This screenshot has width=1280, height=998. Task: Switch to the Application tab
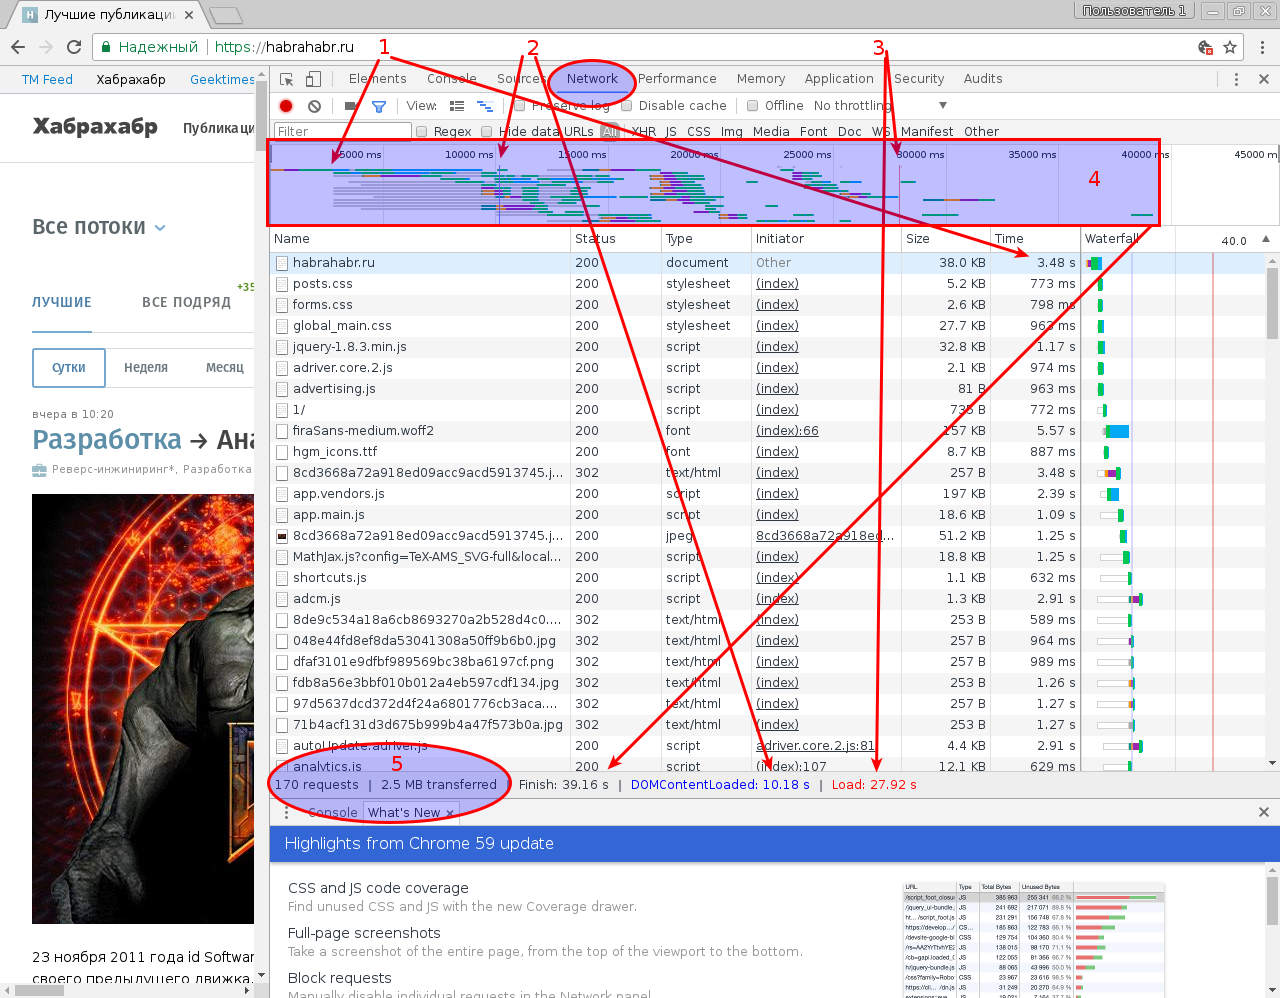(839, 79)
